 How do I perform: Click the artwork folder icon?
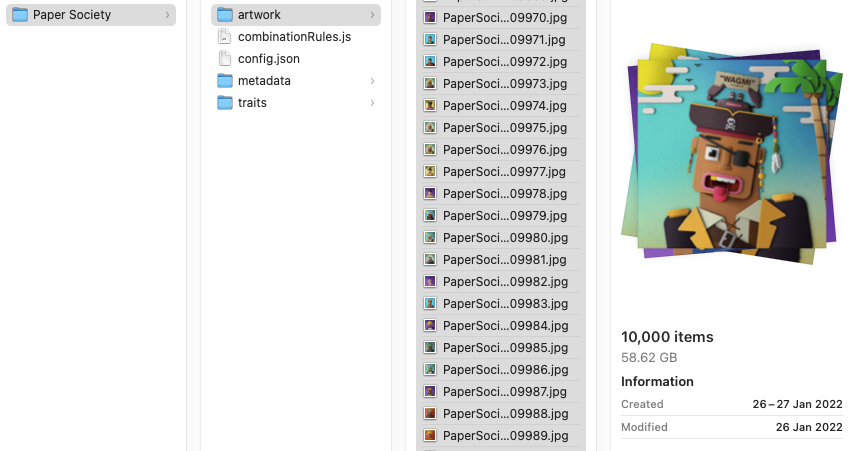(225, 15)
